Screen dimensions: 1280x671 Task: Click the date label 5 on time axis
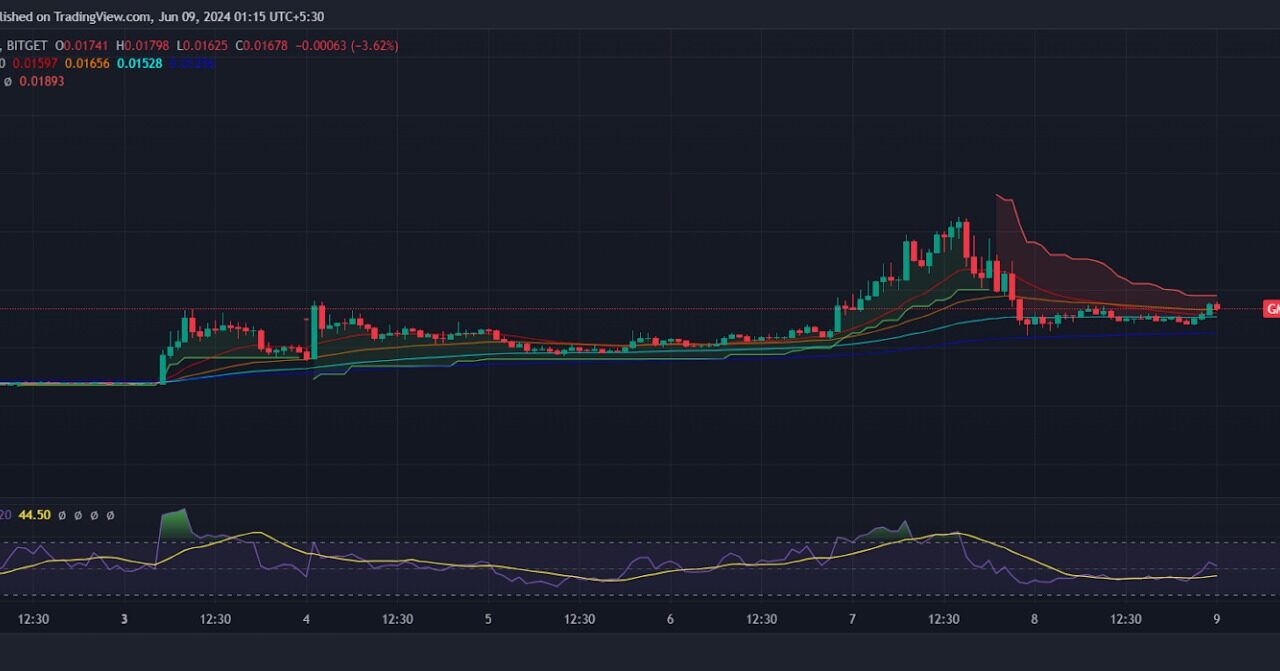click(488, 619)
